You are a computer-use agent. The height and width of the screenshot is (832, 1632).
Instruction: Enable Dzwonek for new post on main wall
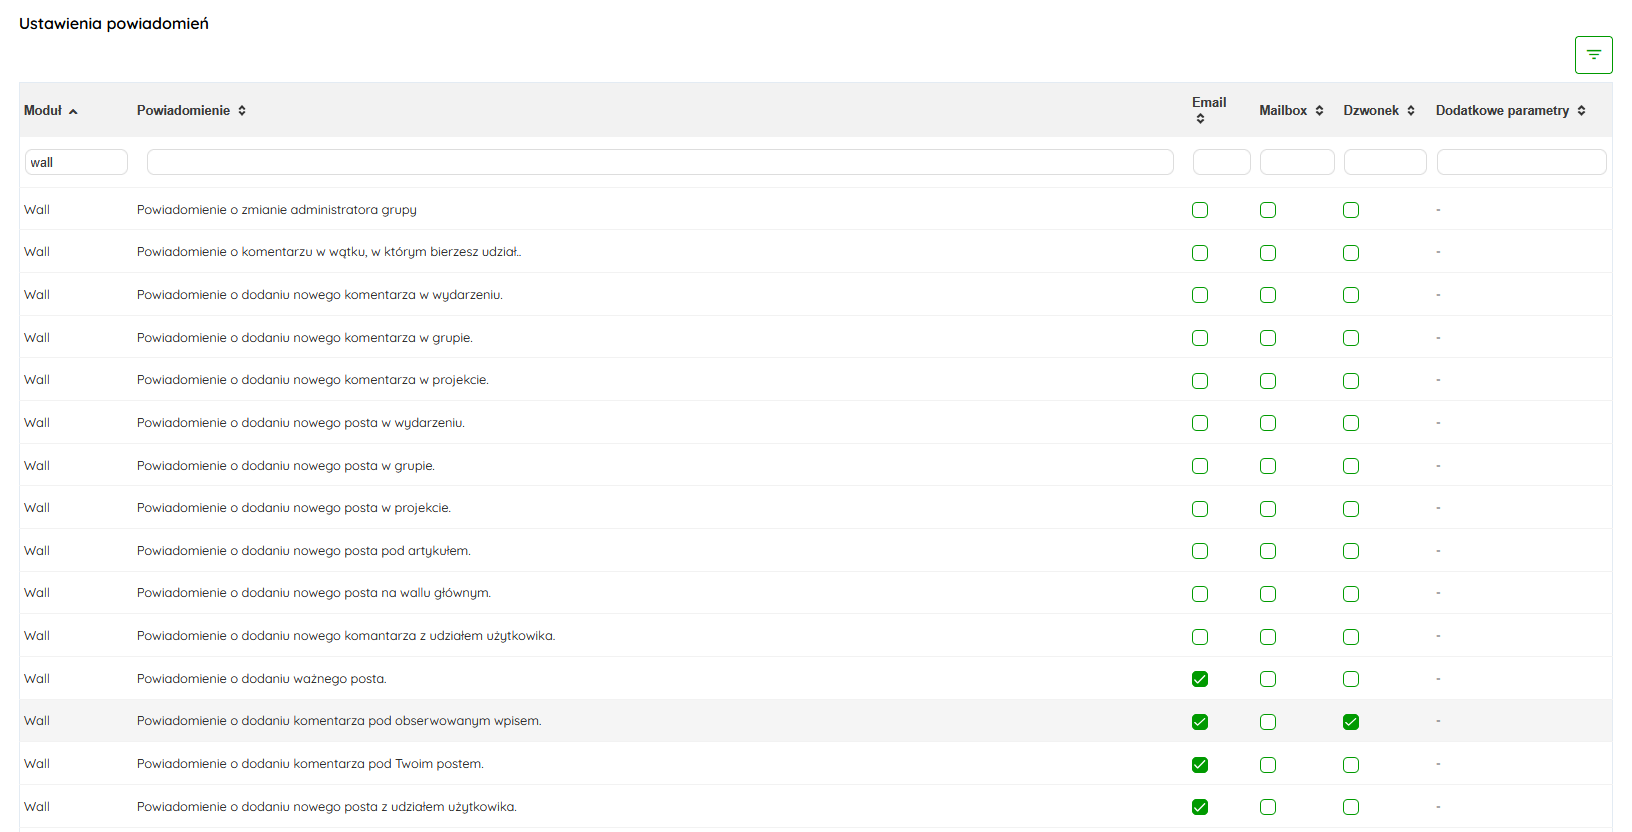[1351, 594]
